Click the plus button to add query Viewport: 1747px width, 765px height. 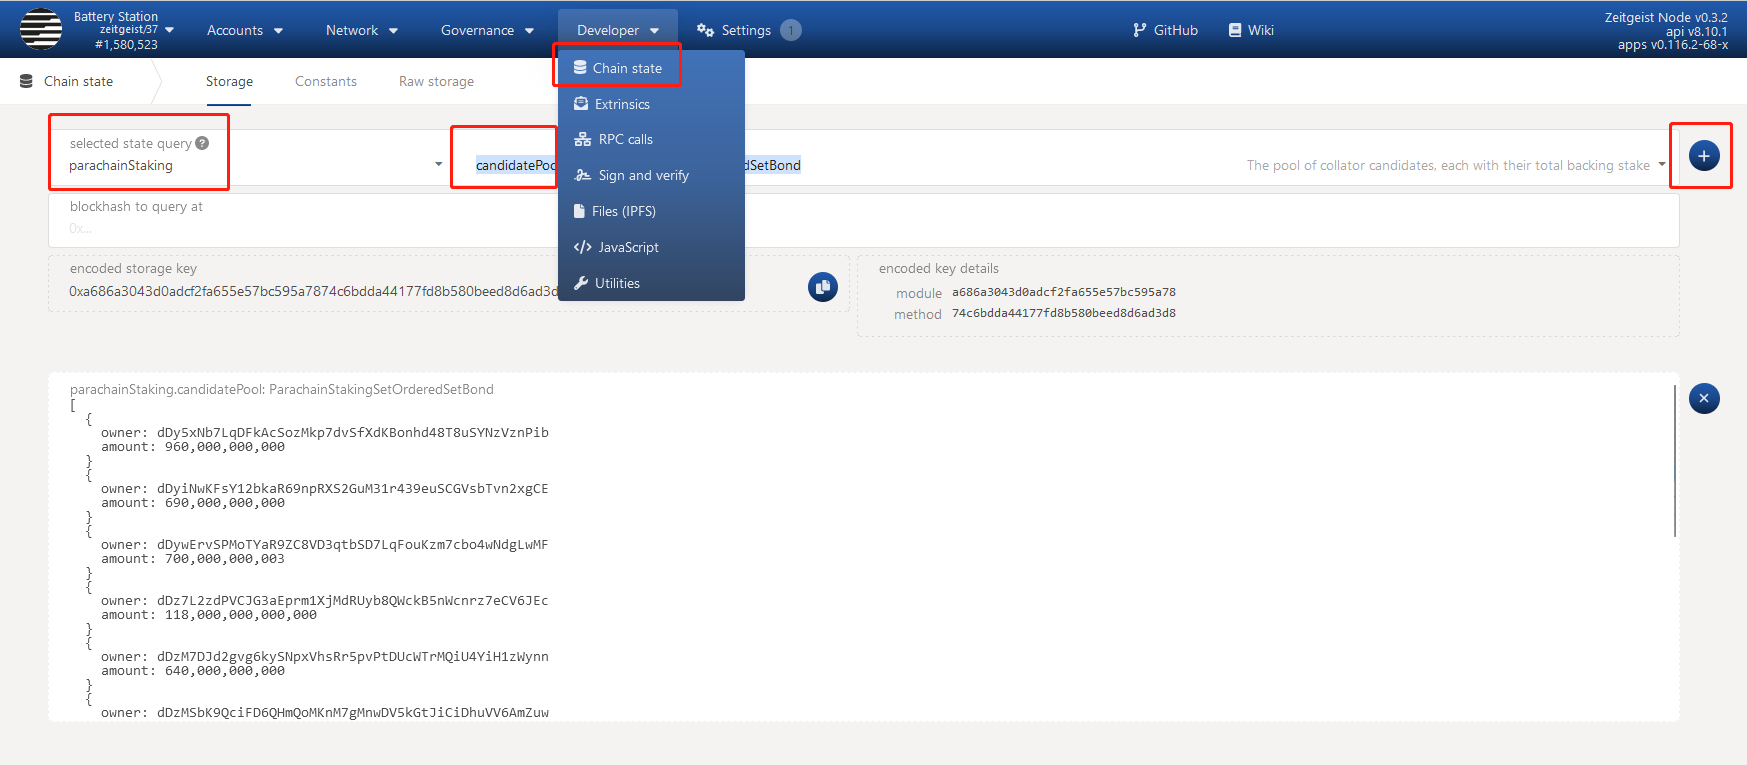coord(1703,156)
